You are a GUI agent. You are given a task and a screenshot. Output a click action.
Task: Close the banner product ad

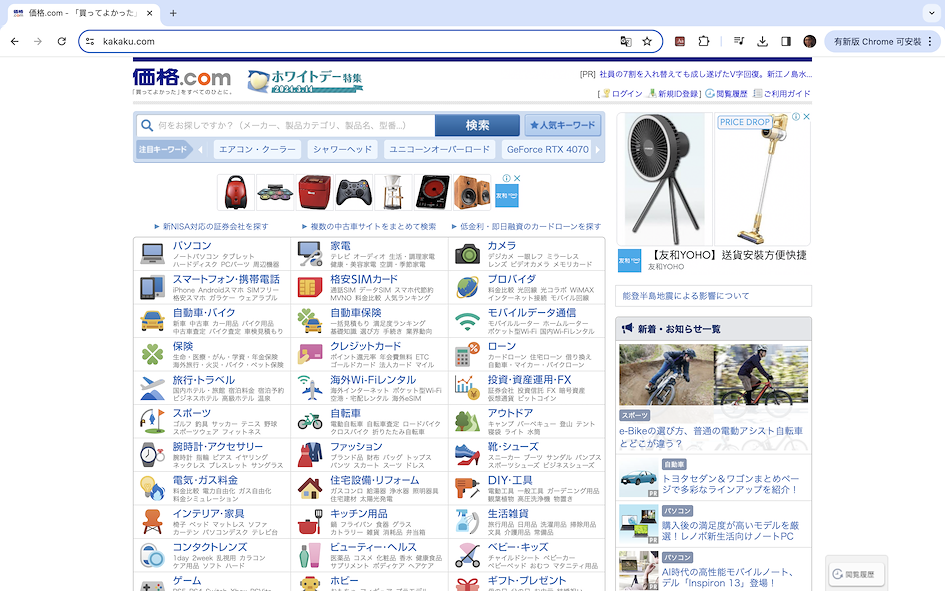[516, 178]
